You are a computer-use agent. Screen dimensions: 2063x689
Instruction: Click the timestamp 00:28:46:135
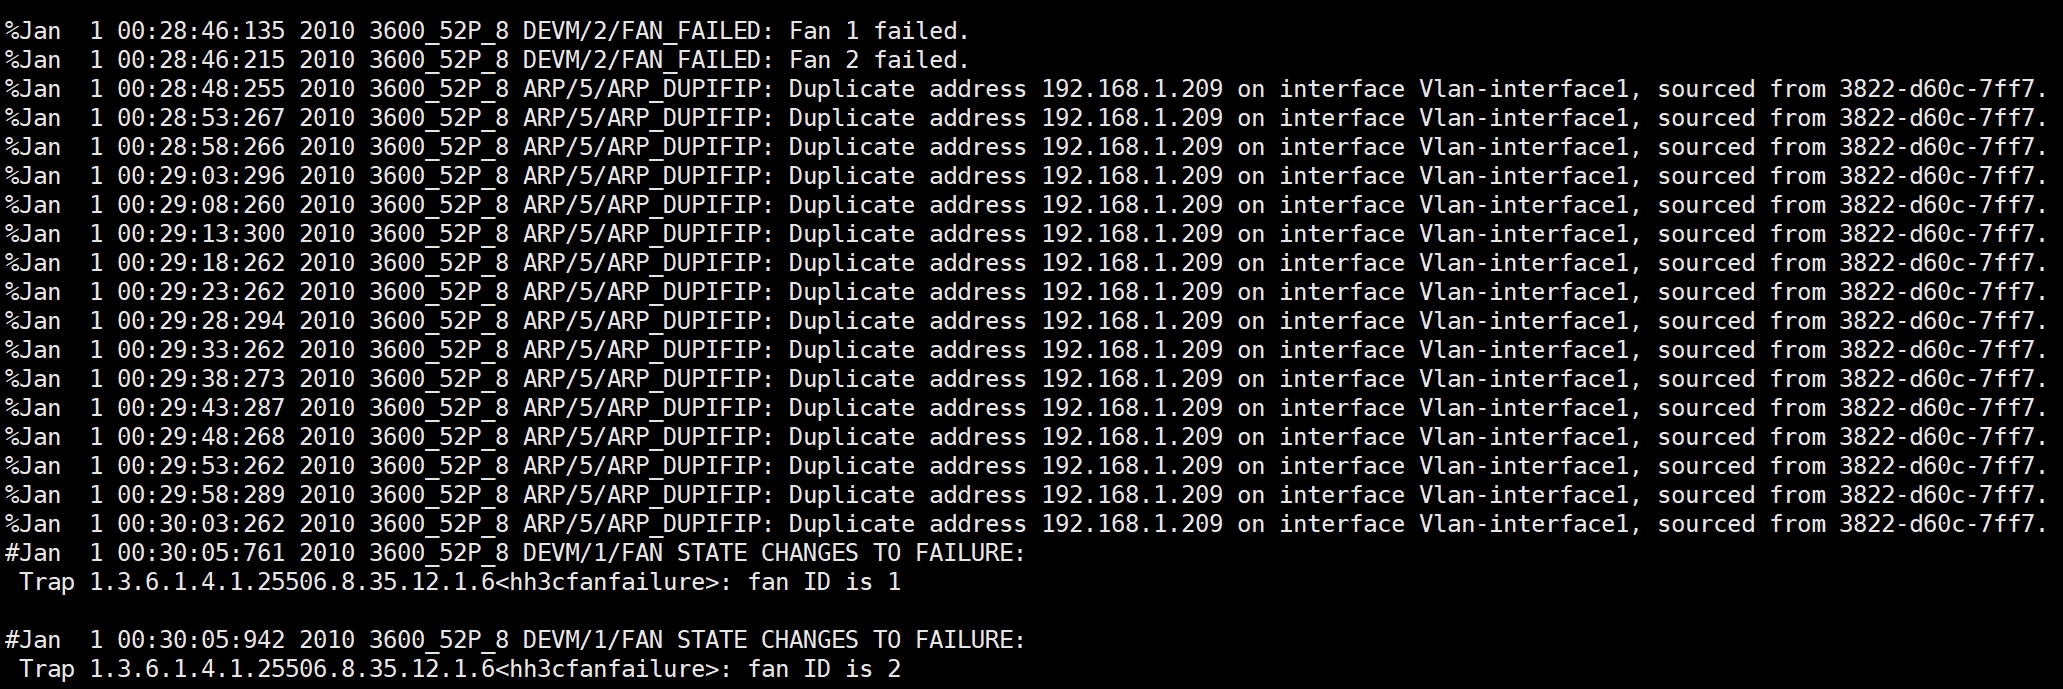(x=200, y=31)
